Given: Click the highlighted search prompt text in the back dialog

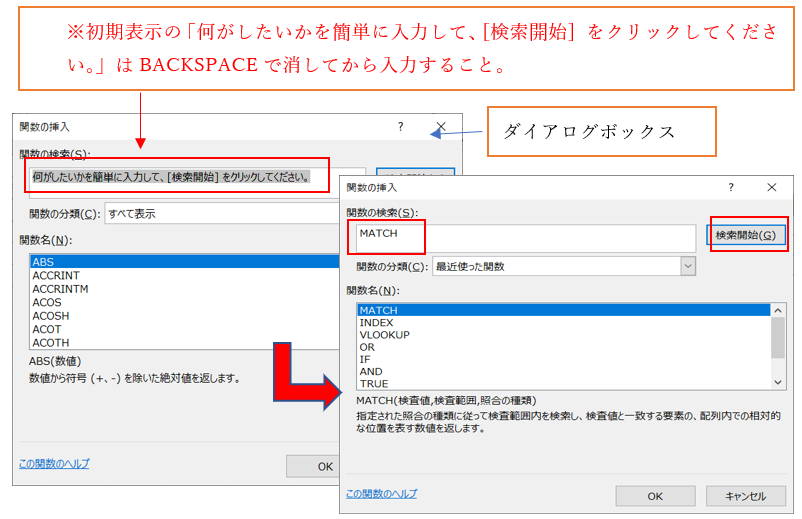Looking at the screenshot, I should click(x=170, y=177).
